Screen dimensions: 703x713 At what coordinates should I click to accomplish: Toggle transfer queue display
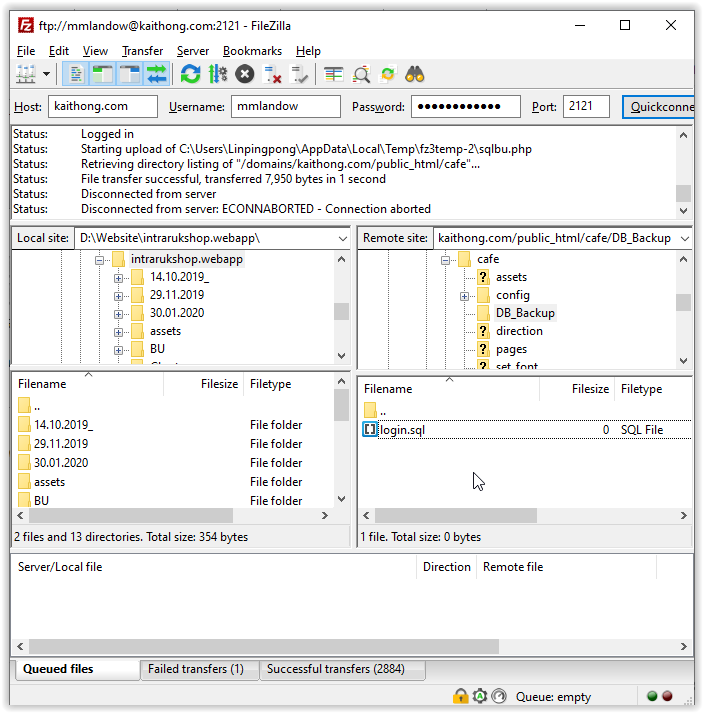(x=156, y=74)
